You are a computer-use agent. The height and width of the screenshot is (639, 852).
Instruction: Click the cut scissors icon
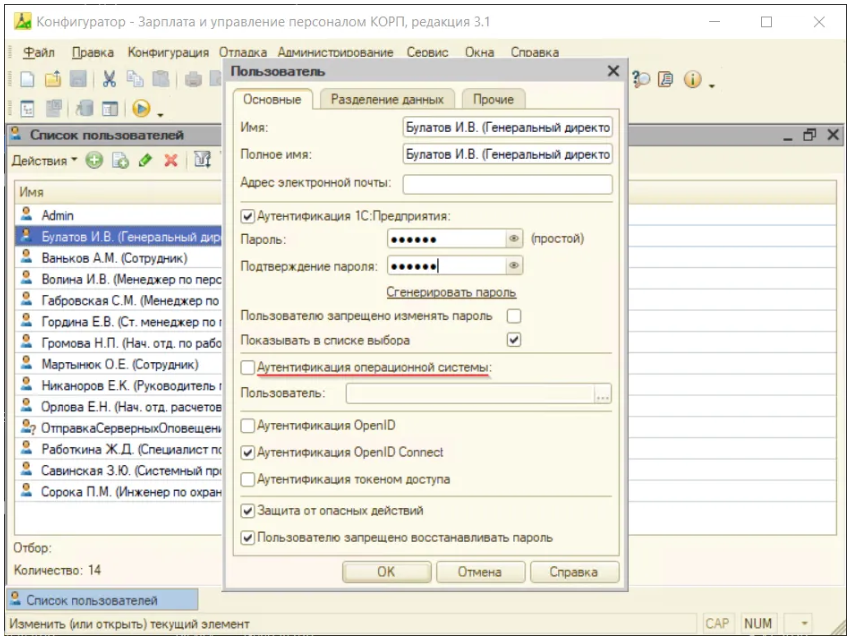point(108,80)
